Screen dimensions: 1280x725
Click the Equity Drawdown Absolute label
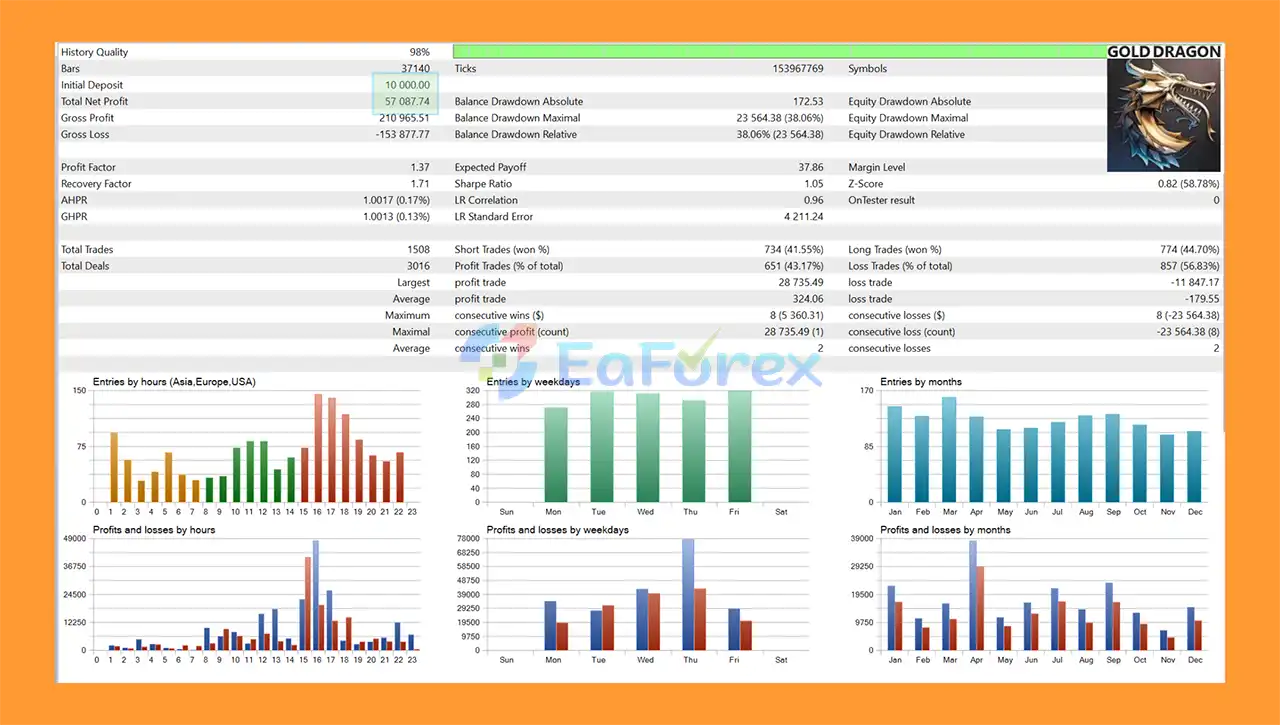point(909,101)
